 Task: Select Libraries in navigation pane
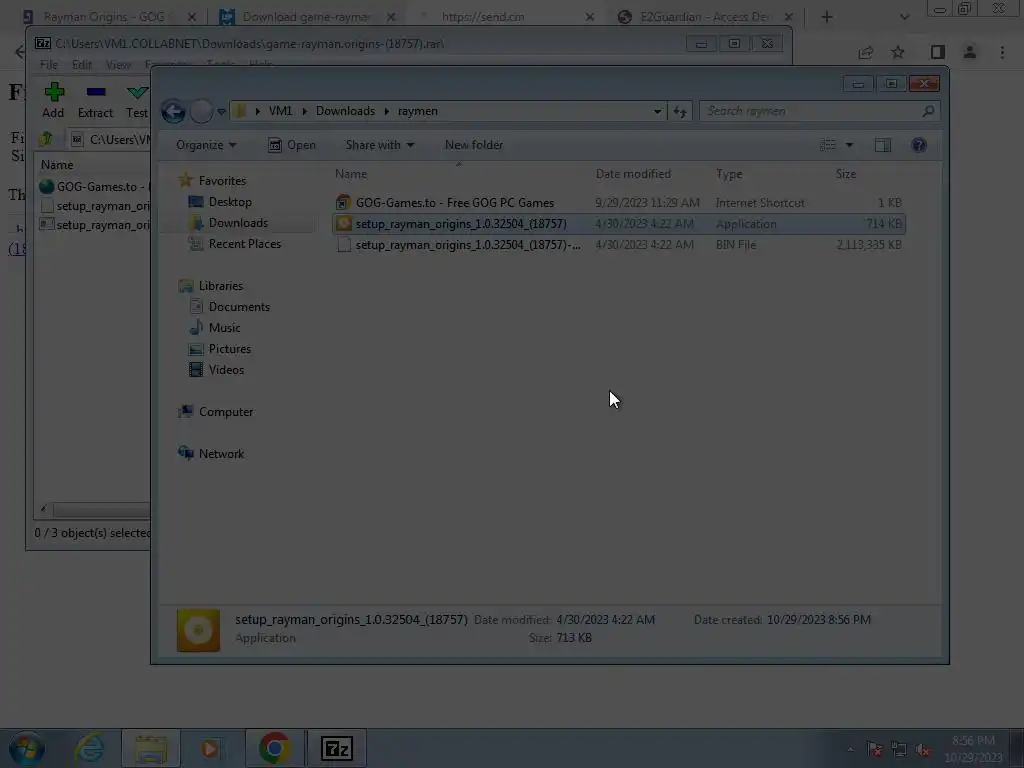pyautogui.click(x=211, y=285)
